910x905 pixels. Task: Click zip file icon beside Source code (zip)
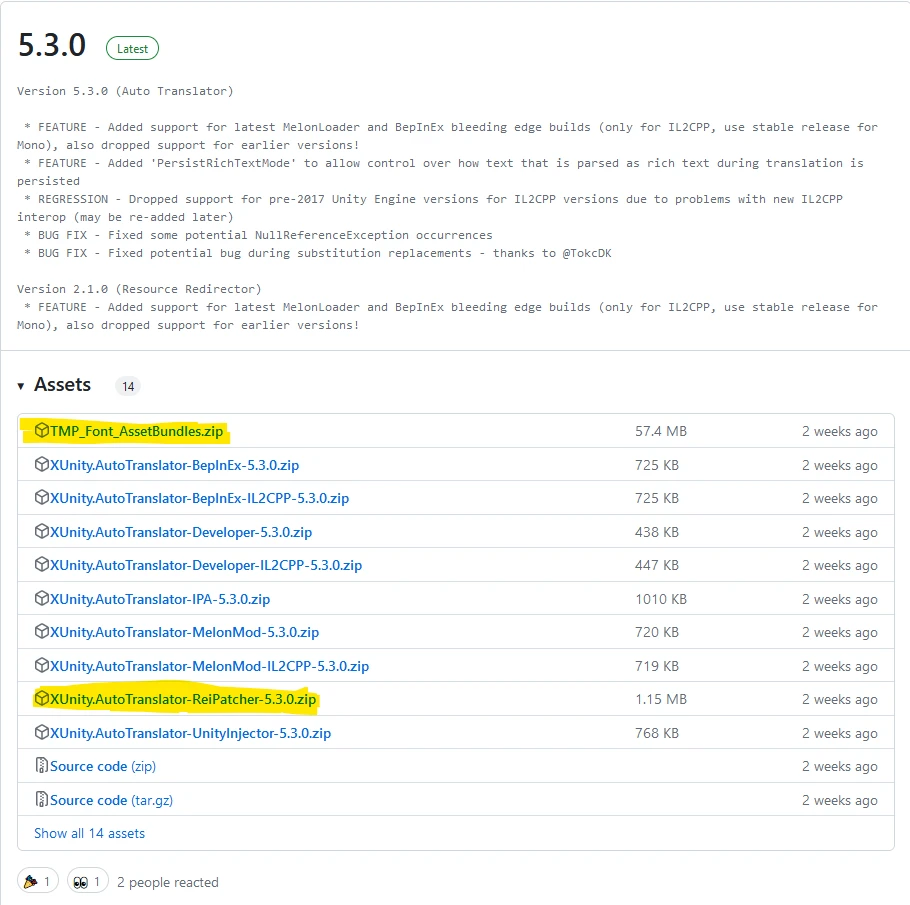click(x=42, y=766)
